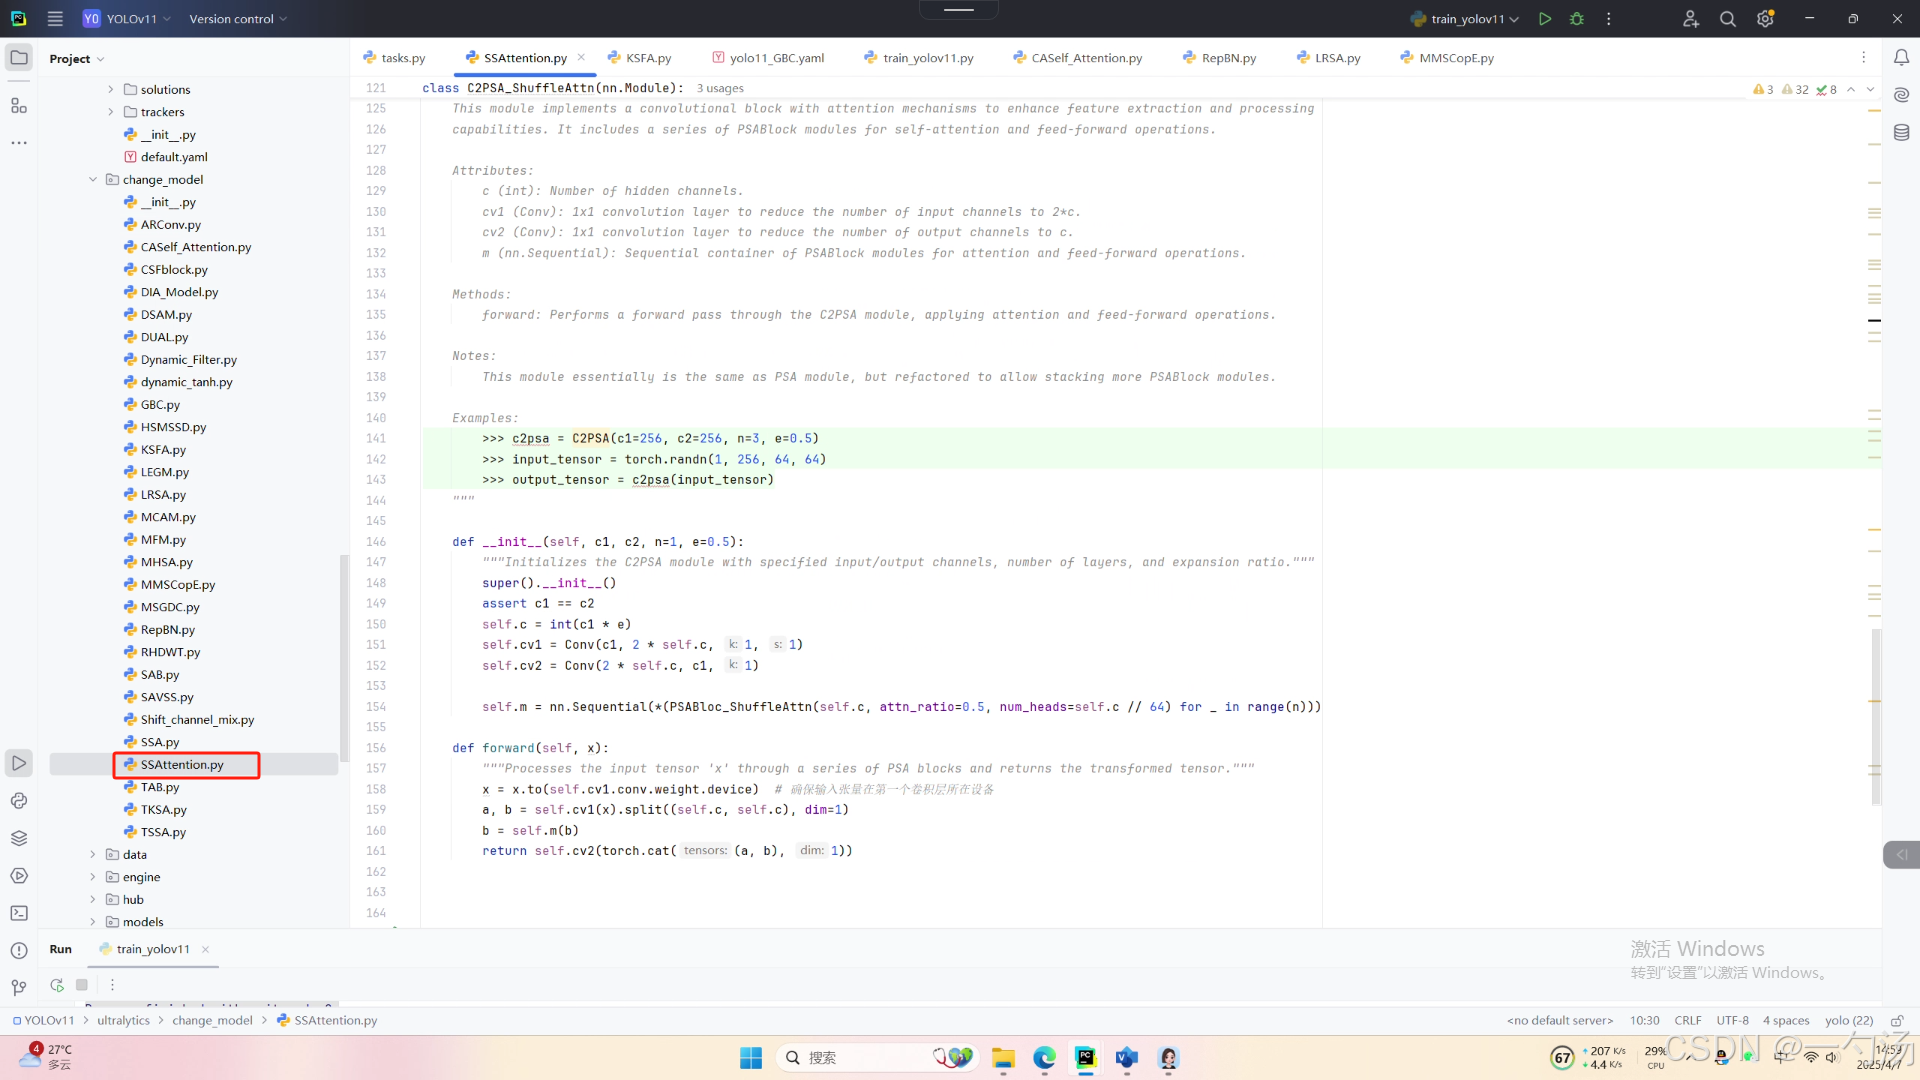Open MHSA.py in the project tree
Screen dimensions: 1920x1080
coord(166,562)
